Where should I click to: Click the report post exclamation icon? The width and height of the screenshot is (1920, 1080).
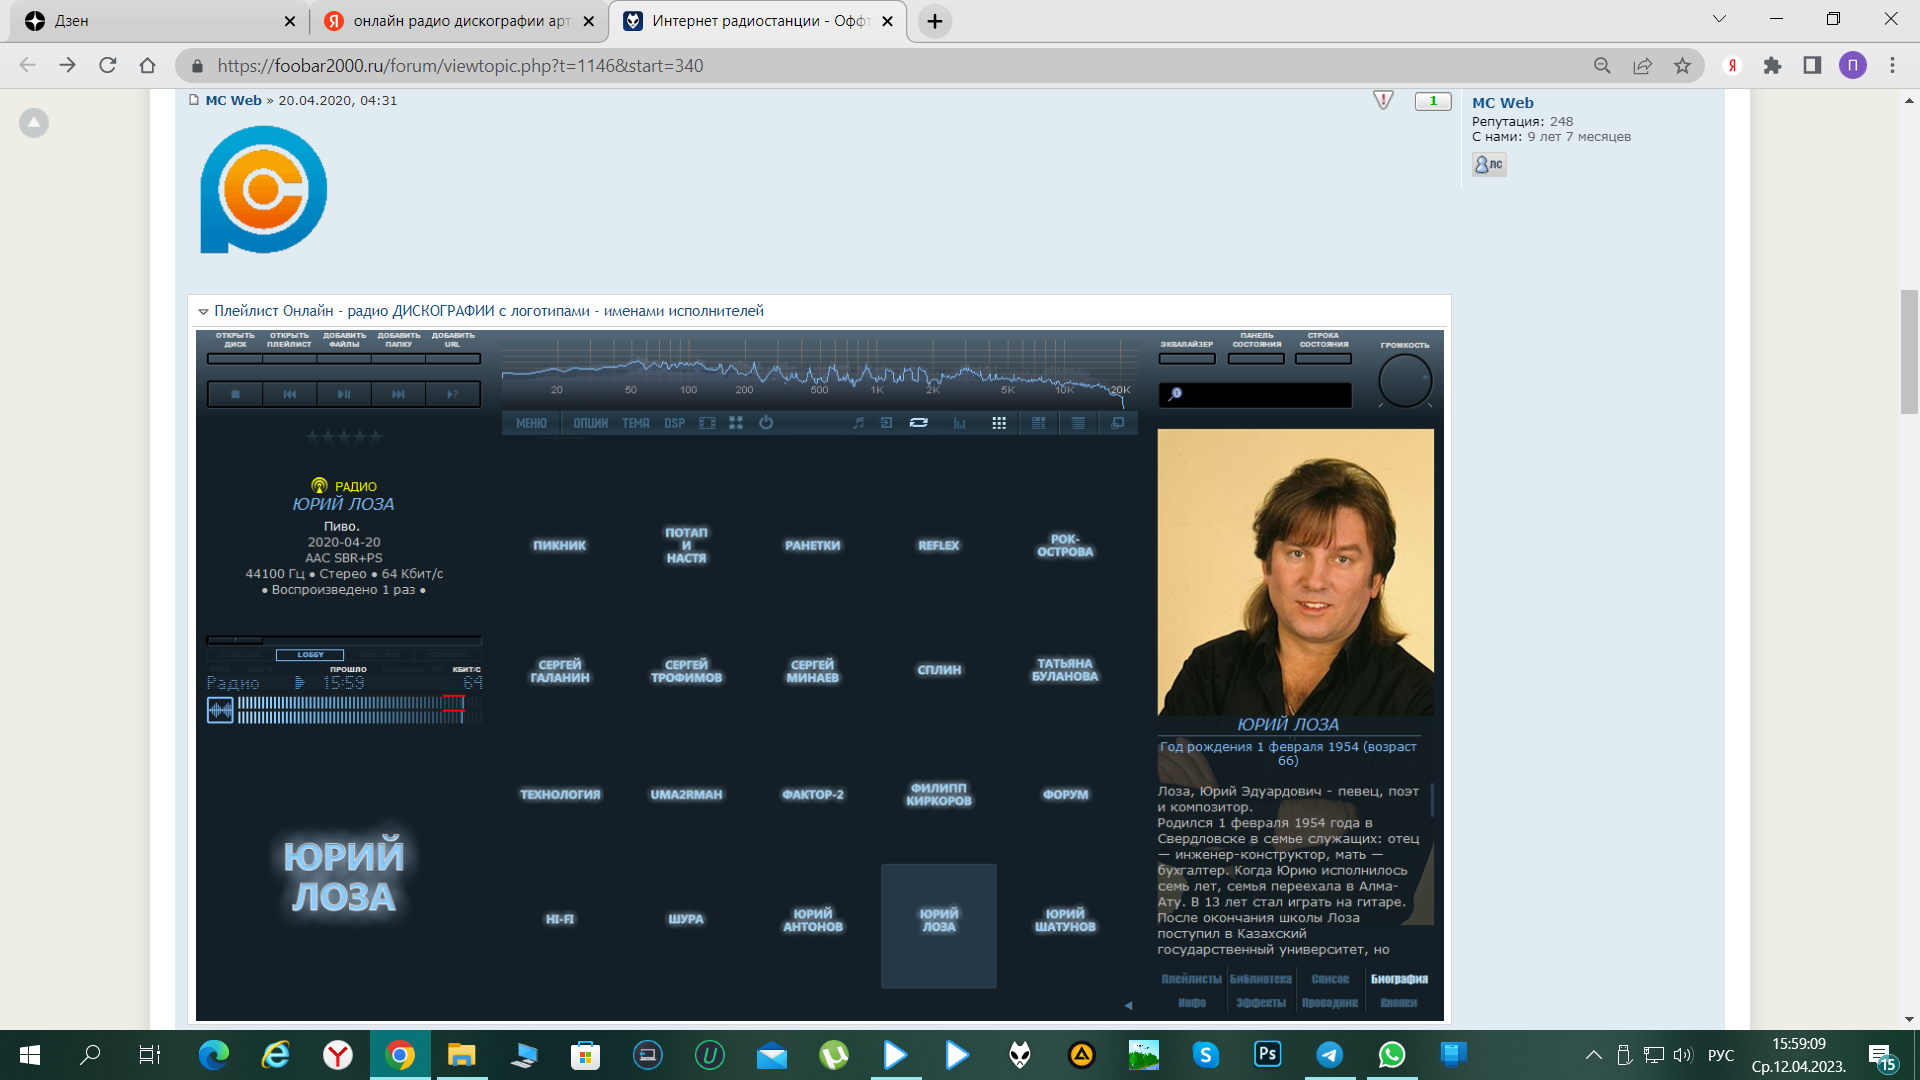tap(1383, 100)
